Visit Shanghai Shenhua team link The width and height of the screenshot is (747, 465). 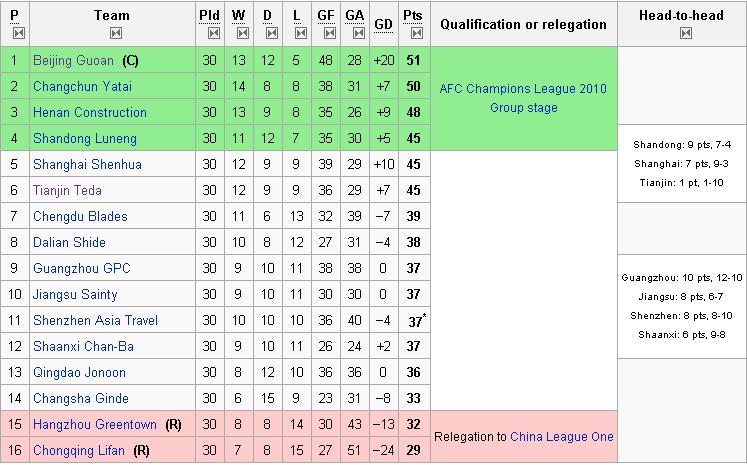[x=87, y=165]
